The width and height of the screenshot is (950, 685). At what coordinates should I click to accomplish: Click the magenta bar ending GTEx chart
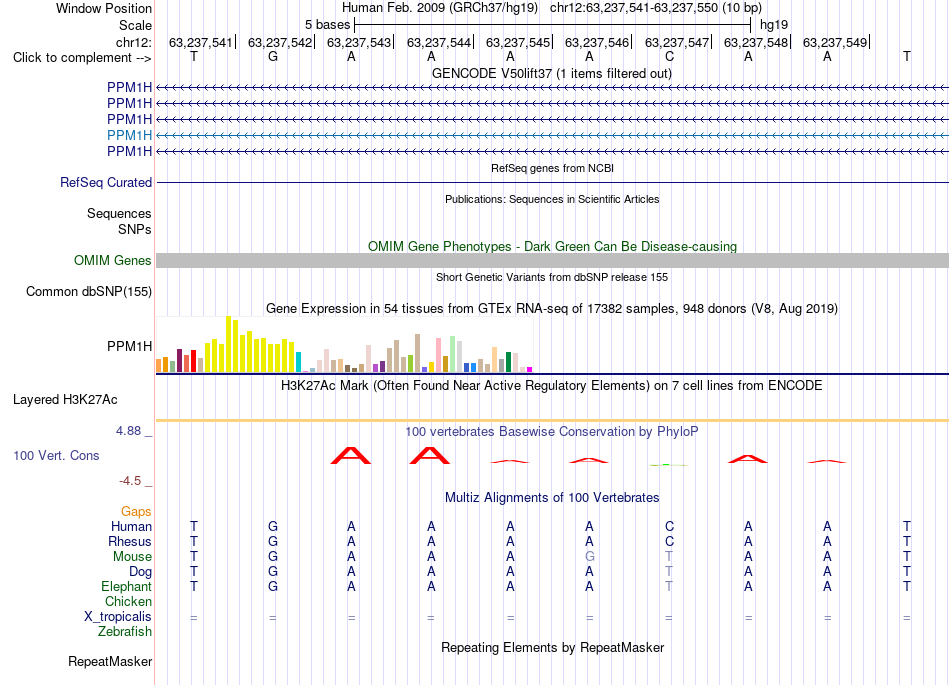pos(529,369)
